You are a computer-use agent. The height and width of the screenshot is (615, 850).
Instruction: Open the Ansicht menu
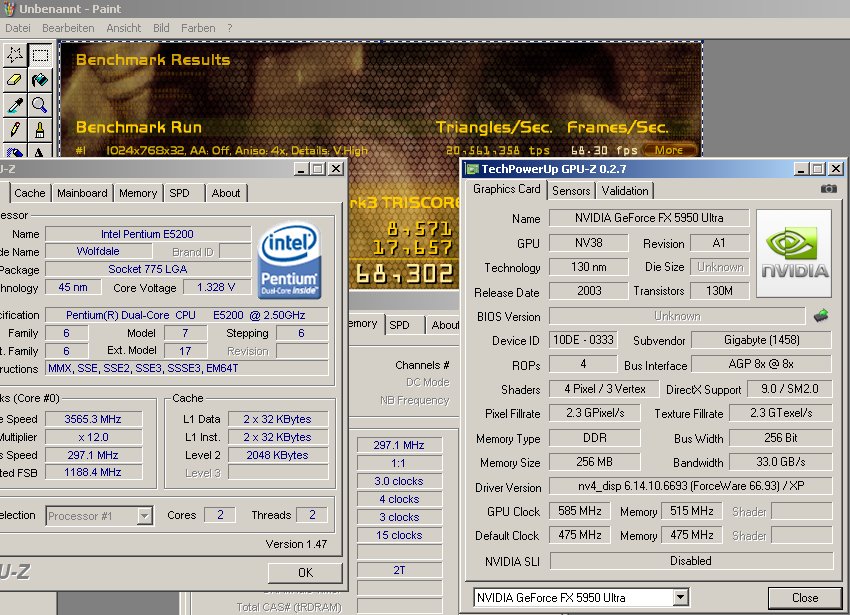pos(124,28)
